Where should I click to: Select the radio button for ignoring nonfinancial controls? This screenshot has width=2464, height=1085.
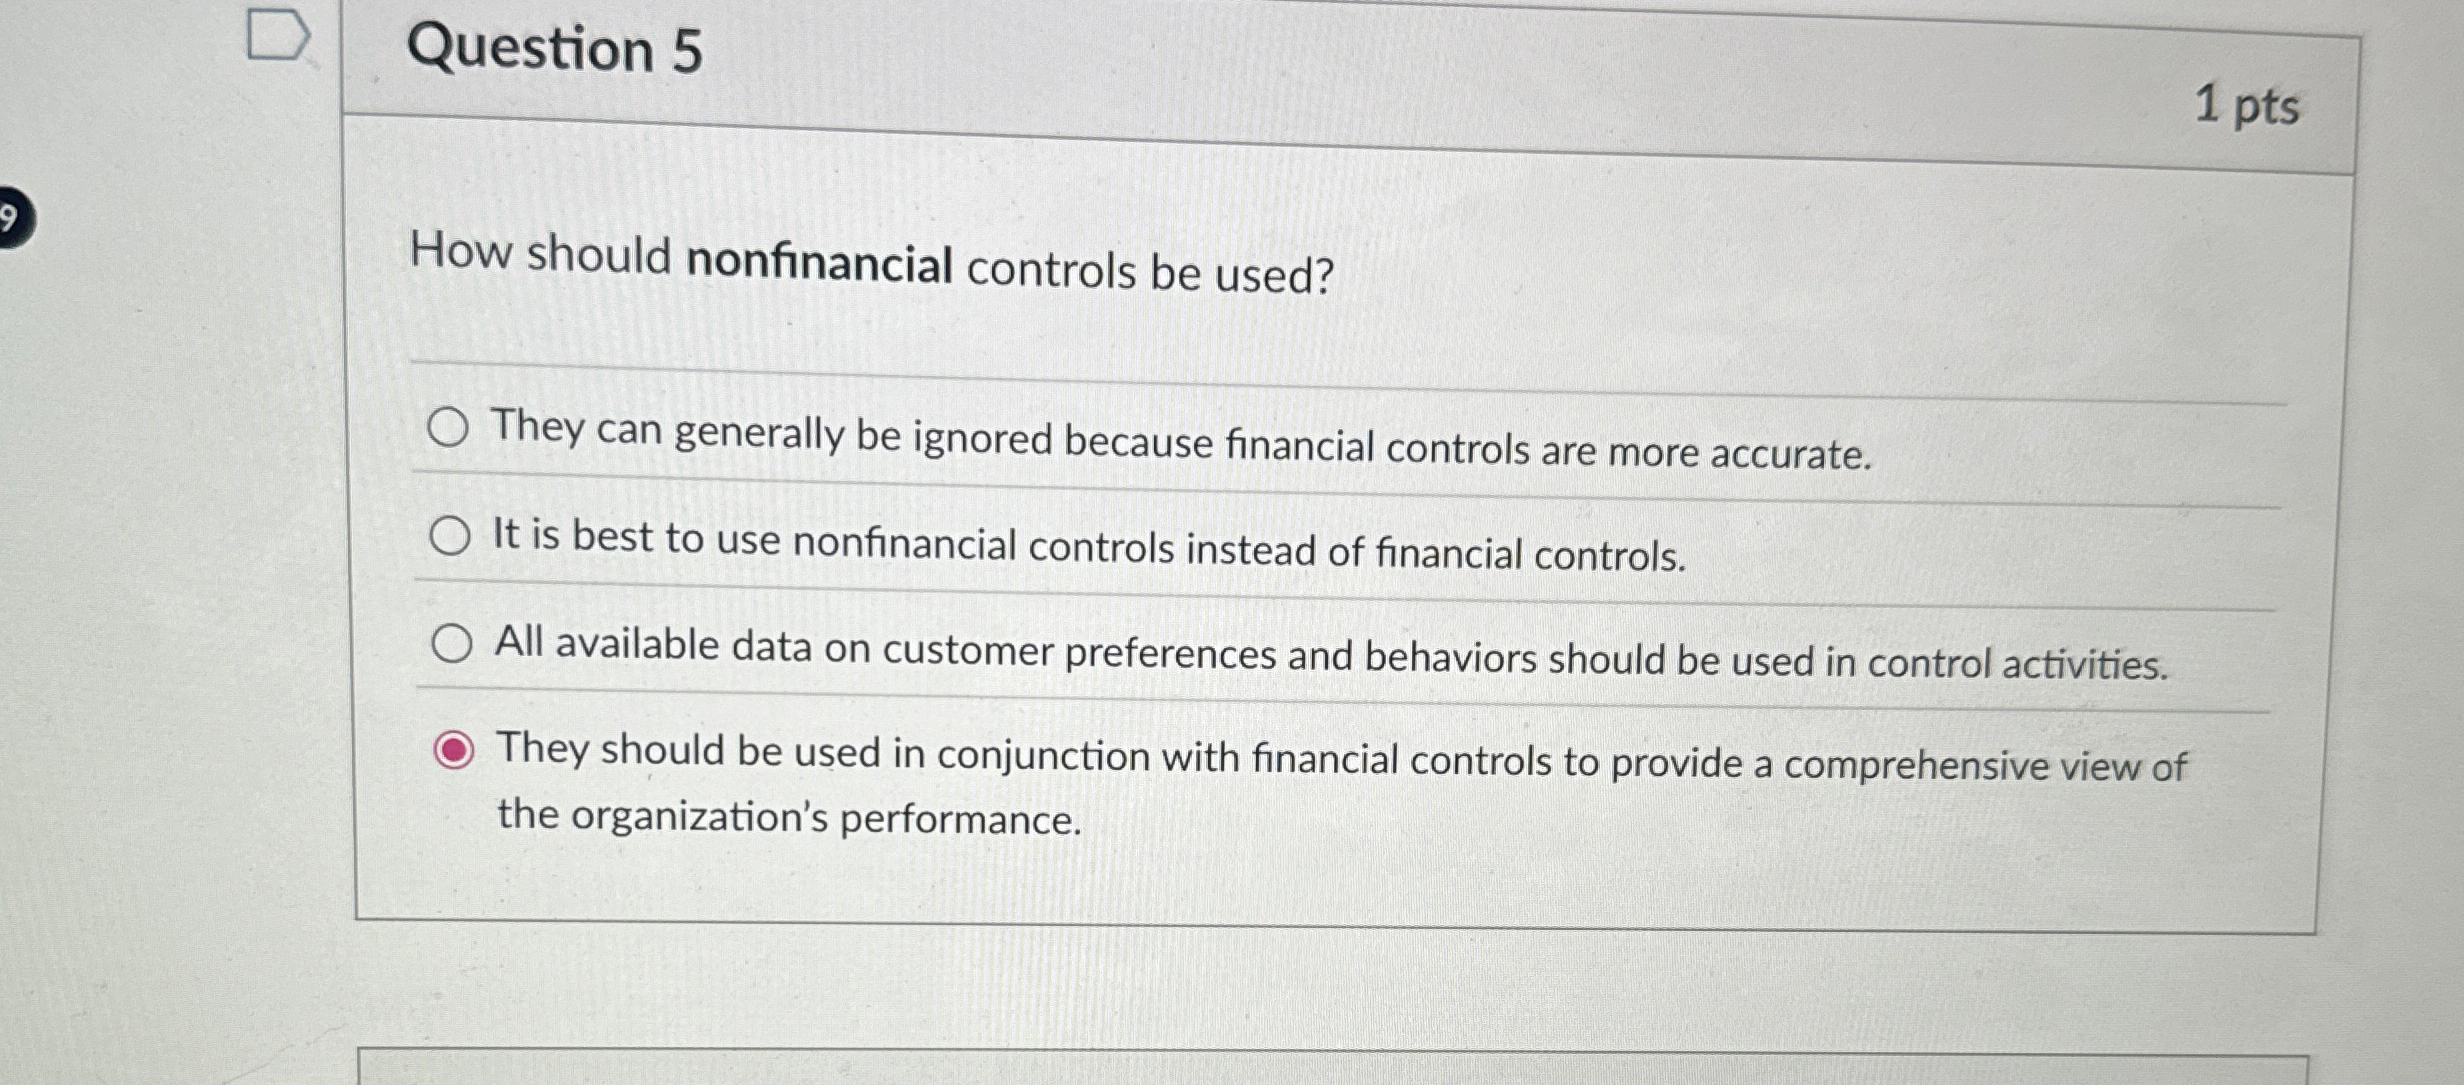[450, 427]
